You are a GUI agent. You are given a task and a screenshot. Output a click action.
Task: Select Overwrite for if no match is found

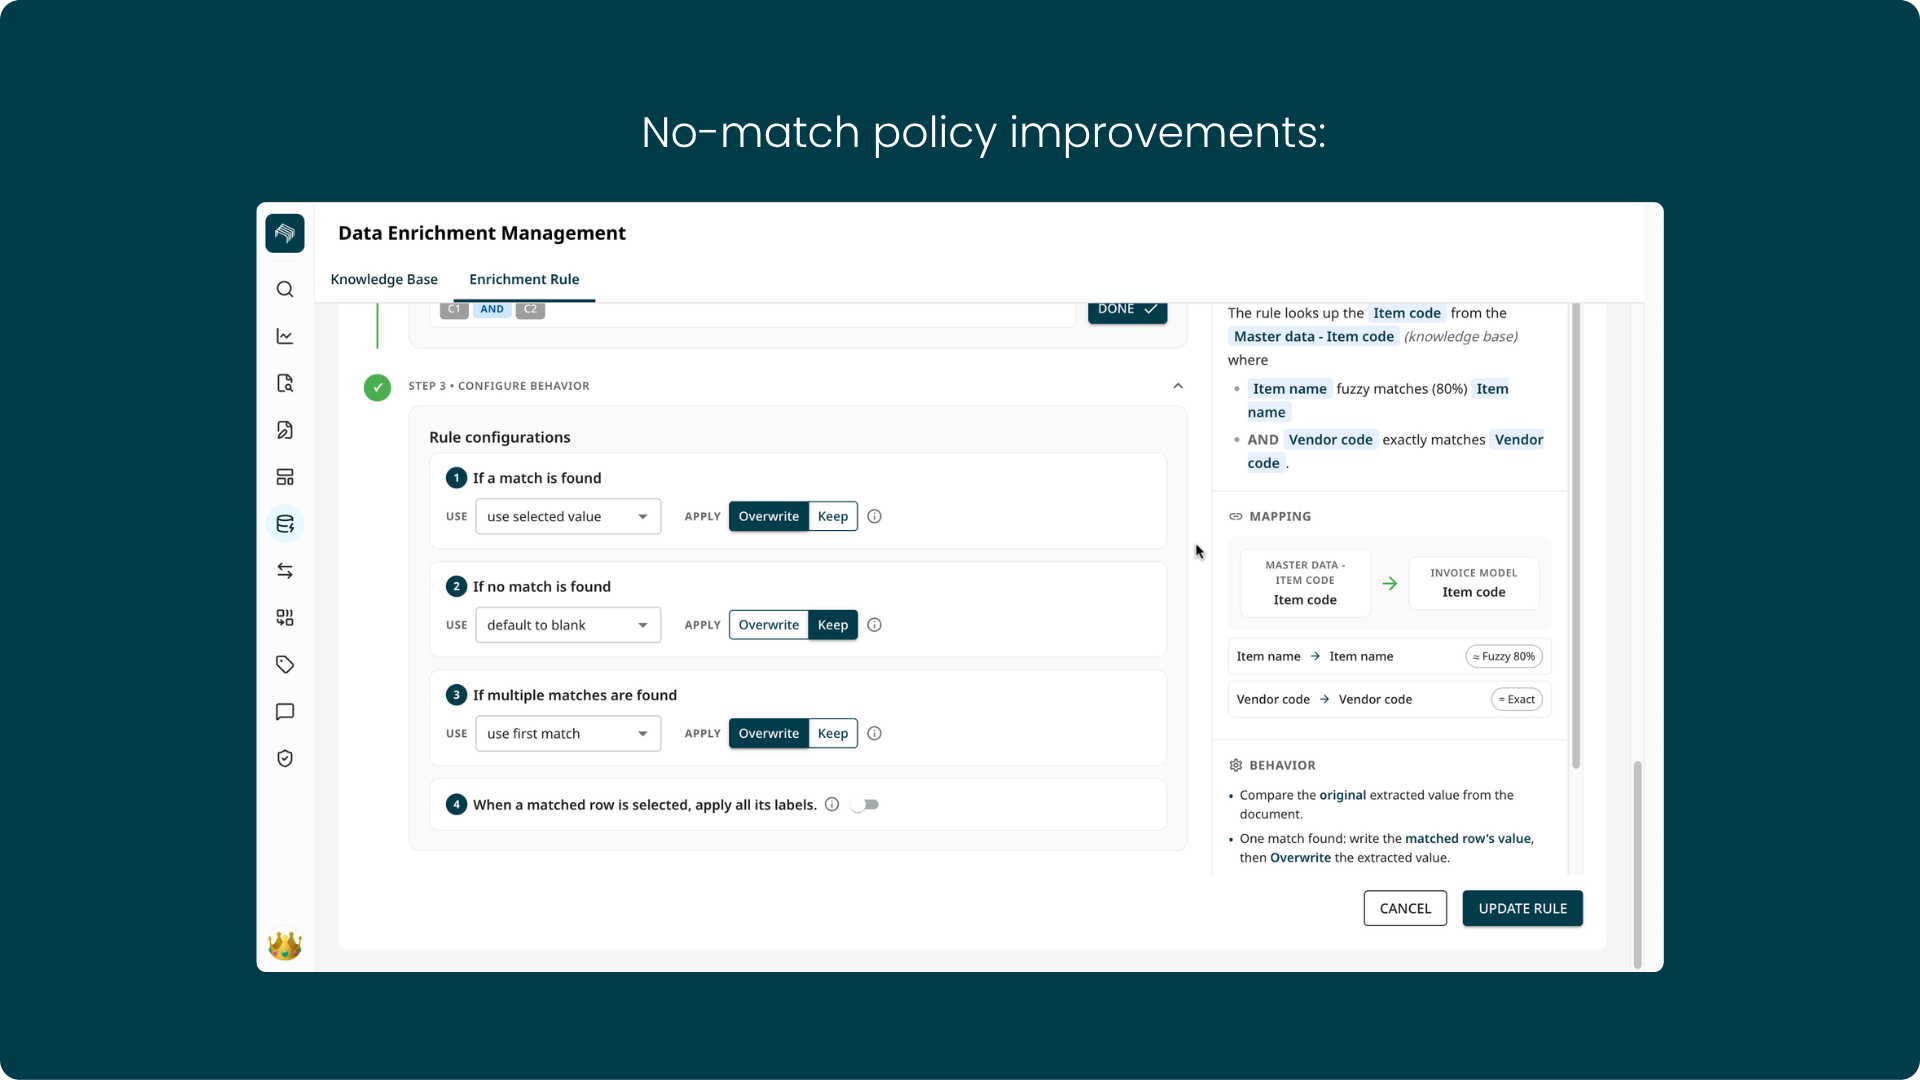click(768, 625)
